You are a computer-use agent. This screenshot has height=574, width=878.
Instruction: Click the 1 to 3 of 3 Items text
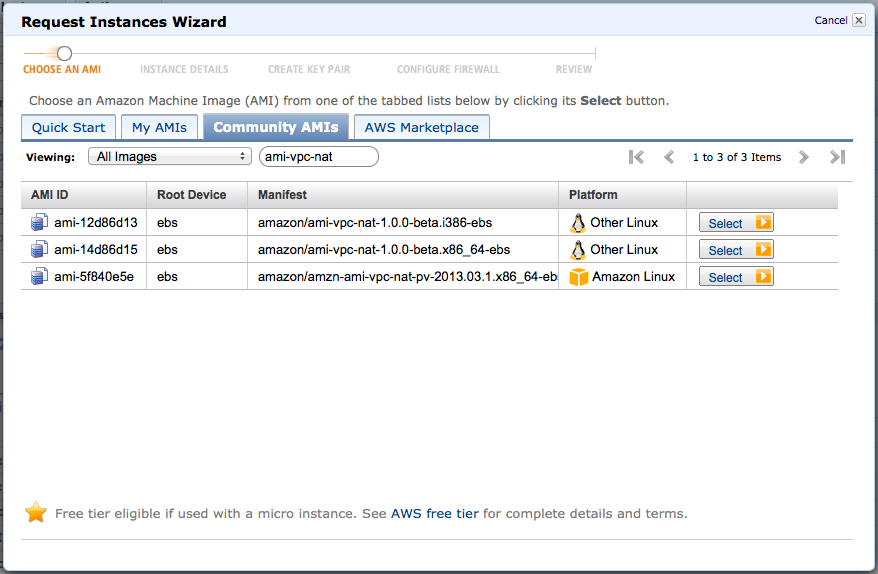coord(736,157)
